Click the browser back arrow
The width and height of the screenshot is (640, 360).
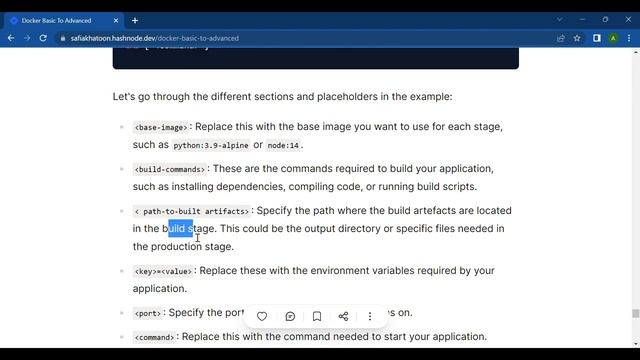[11, 38]
